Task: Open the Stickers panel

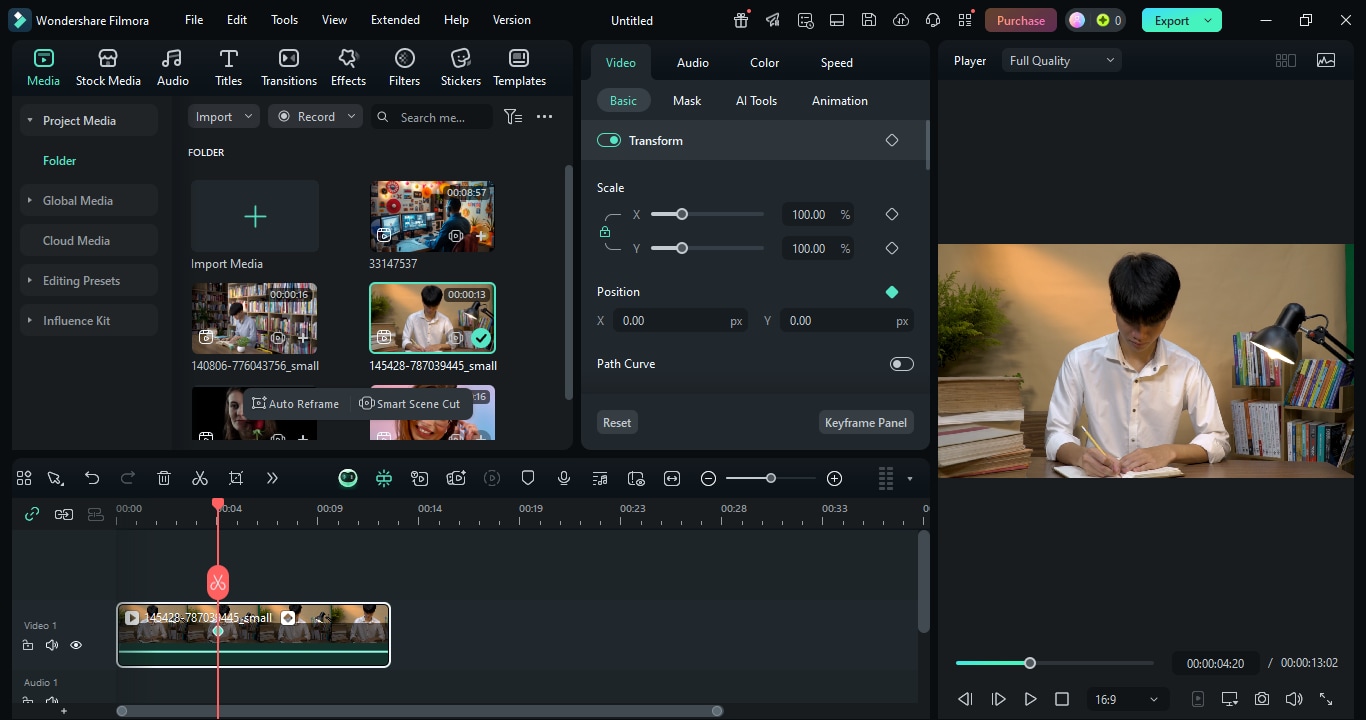Action: coord(460,67)
